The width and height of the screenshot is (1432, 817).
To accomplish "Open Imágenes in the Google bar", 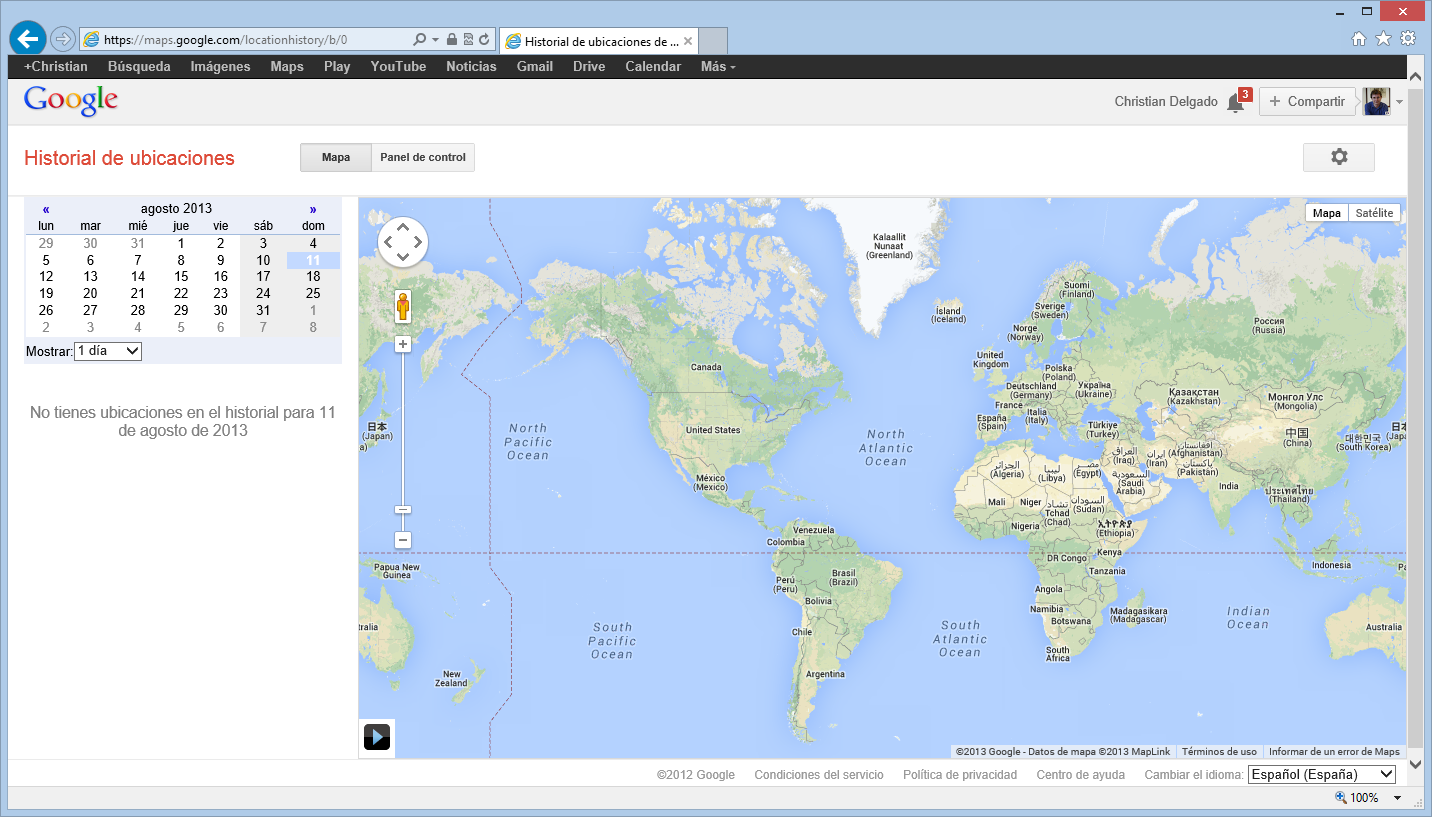I will [220, 67].
